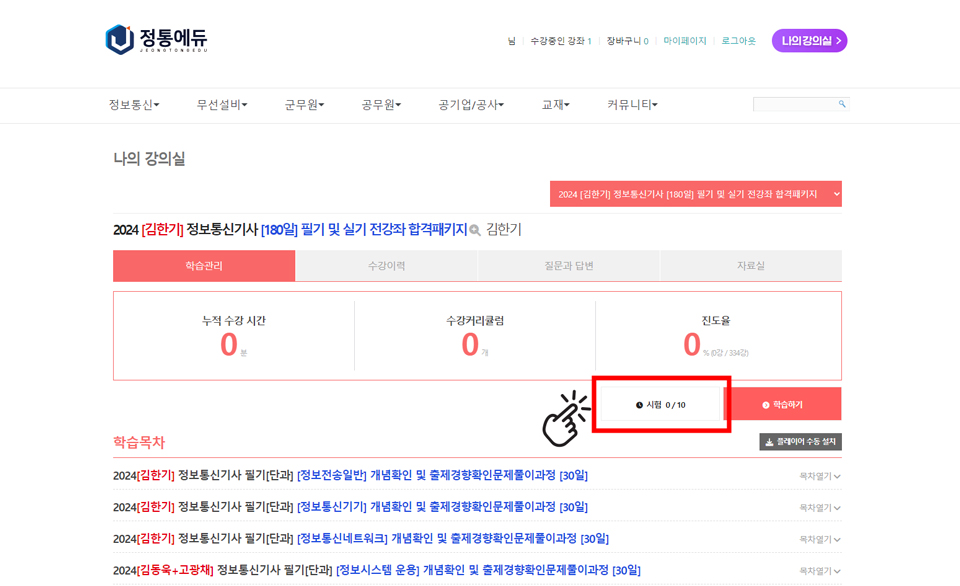
Task: Switch to the 질문과 답변 tab
Action: coord(569,266)
